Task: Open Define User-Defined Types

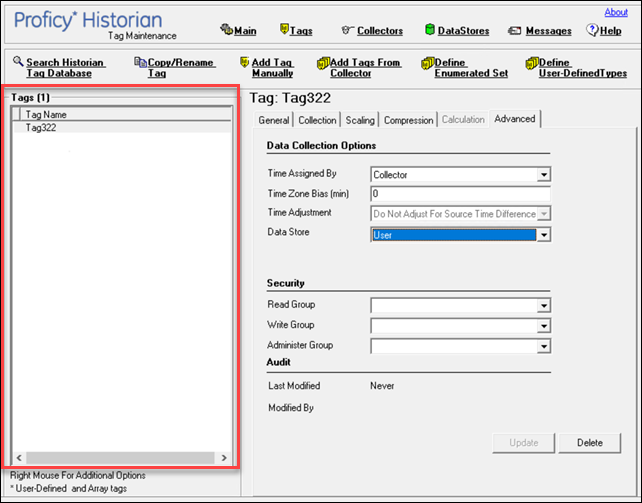Action: (x=583, y=68)
